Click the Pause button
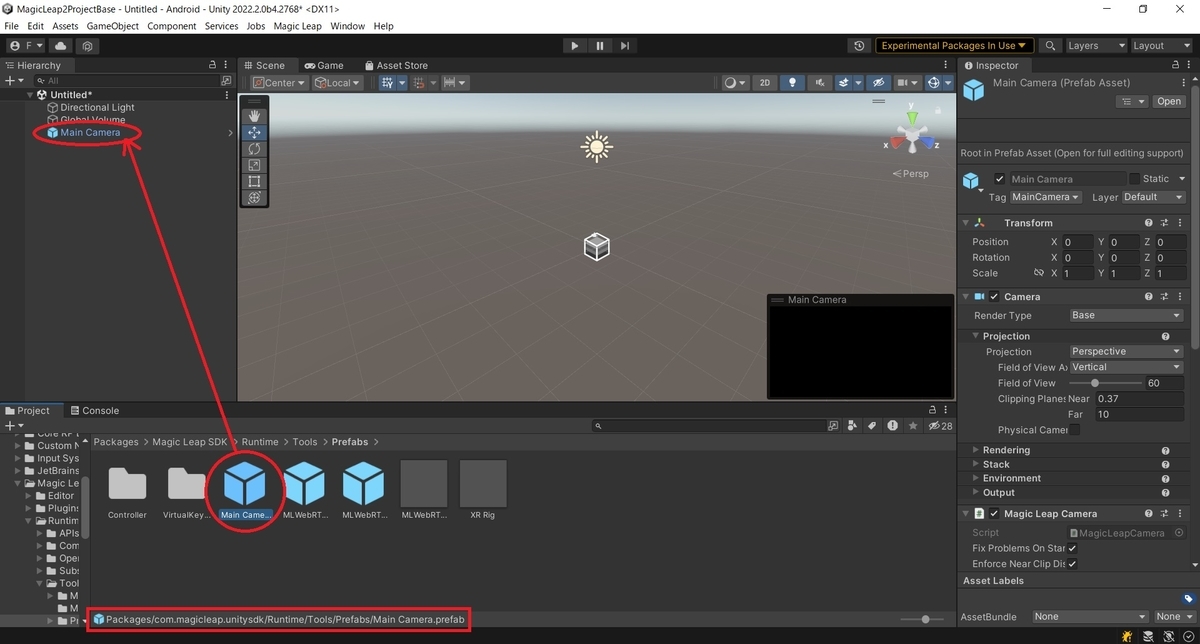1200x644 pixels. pos(600,45)
